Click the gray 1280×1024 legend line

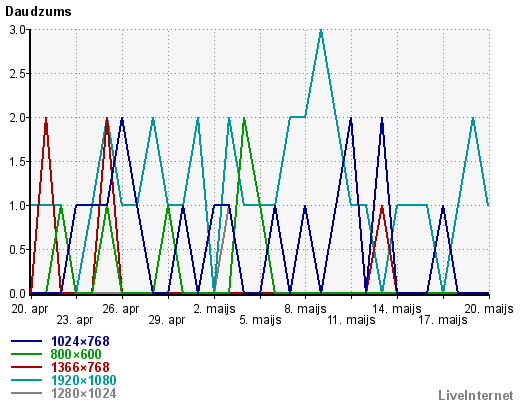point(27,393)
